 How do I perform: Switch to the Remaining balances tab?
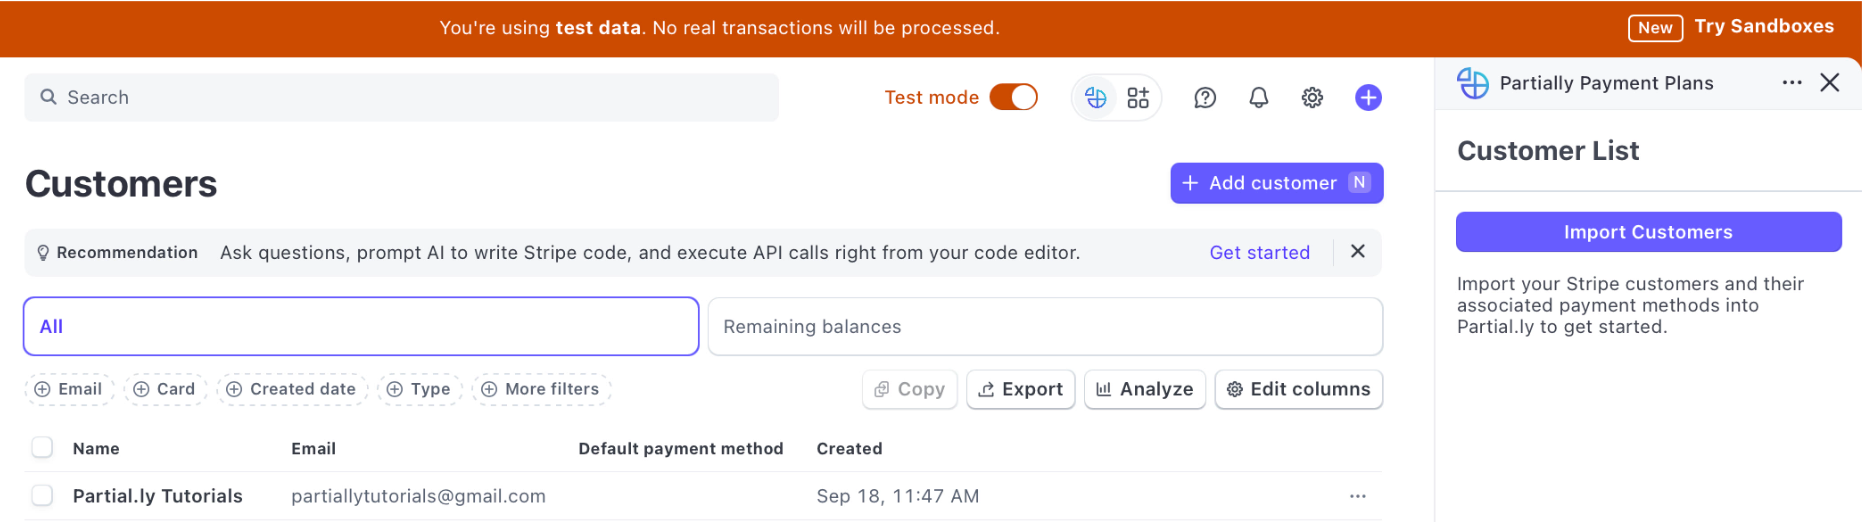pyautogui.click(x=1045, y=327)
